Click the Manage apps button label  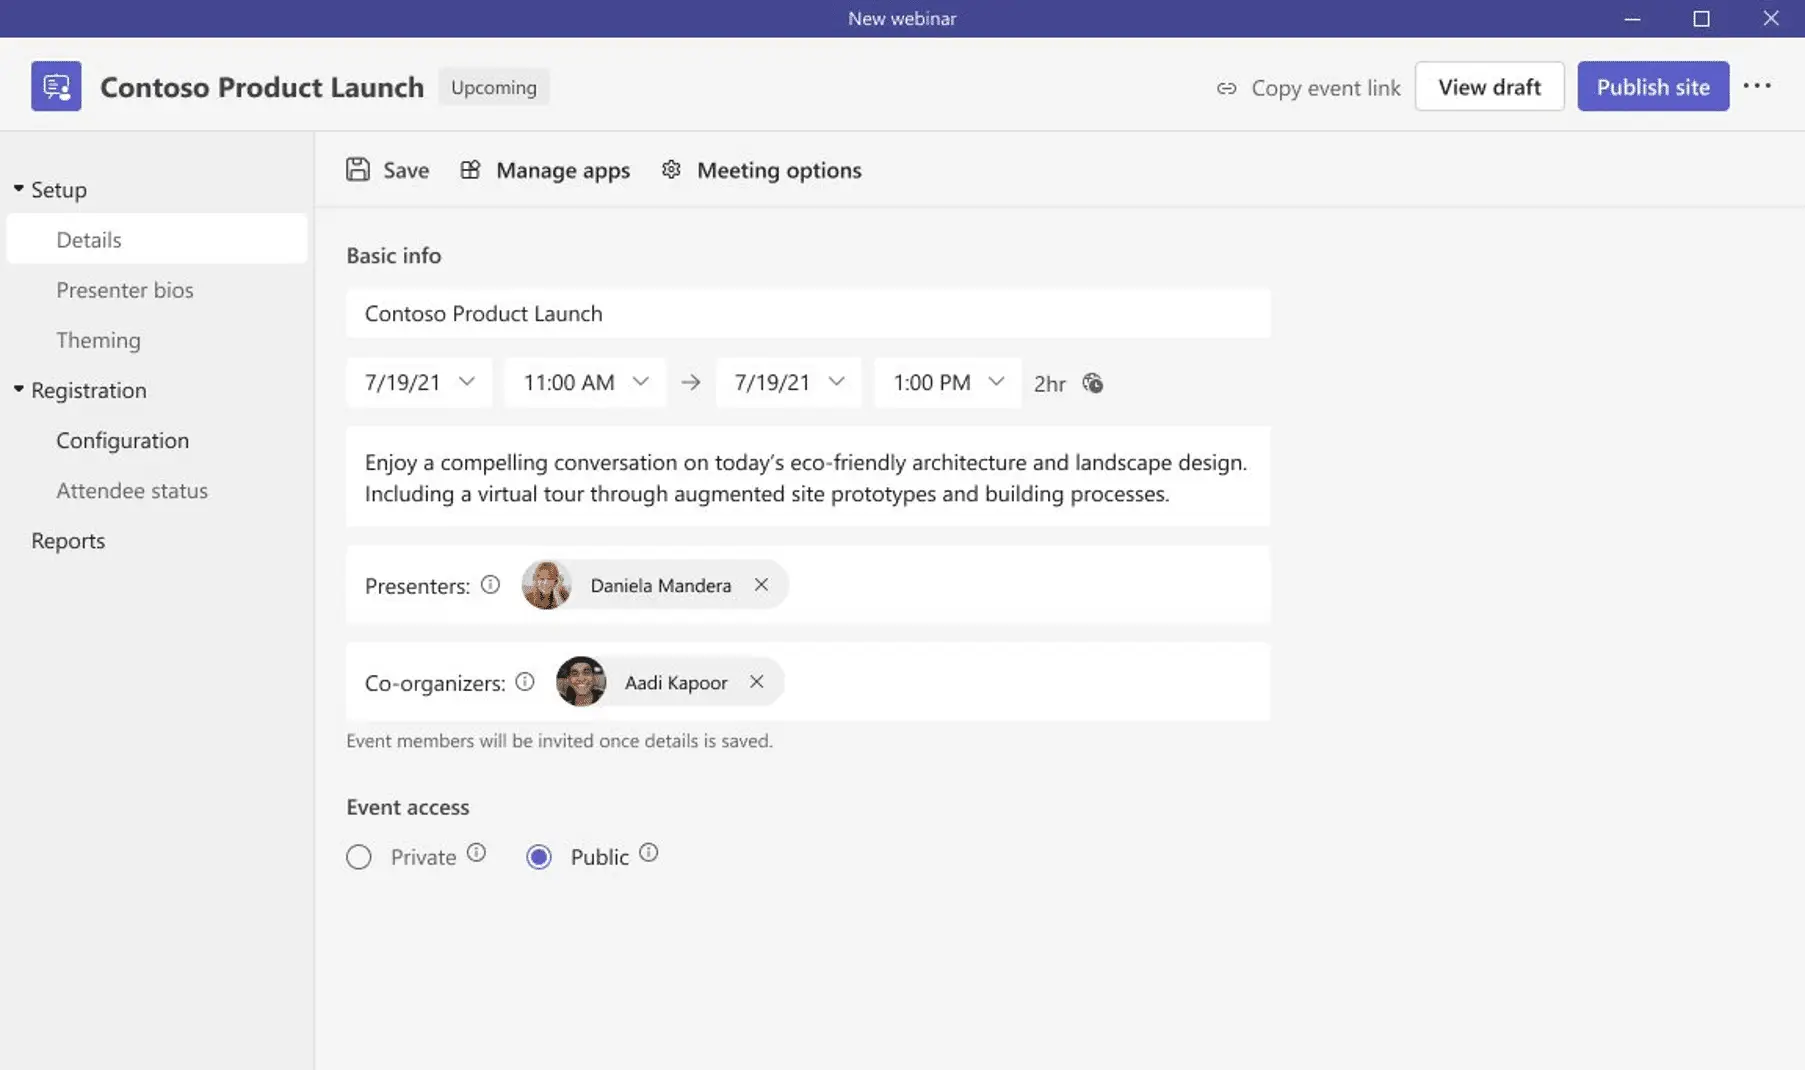click(563, 170)
